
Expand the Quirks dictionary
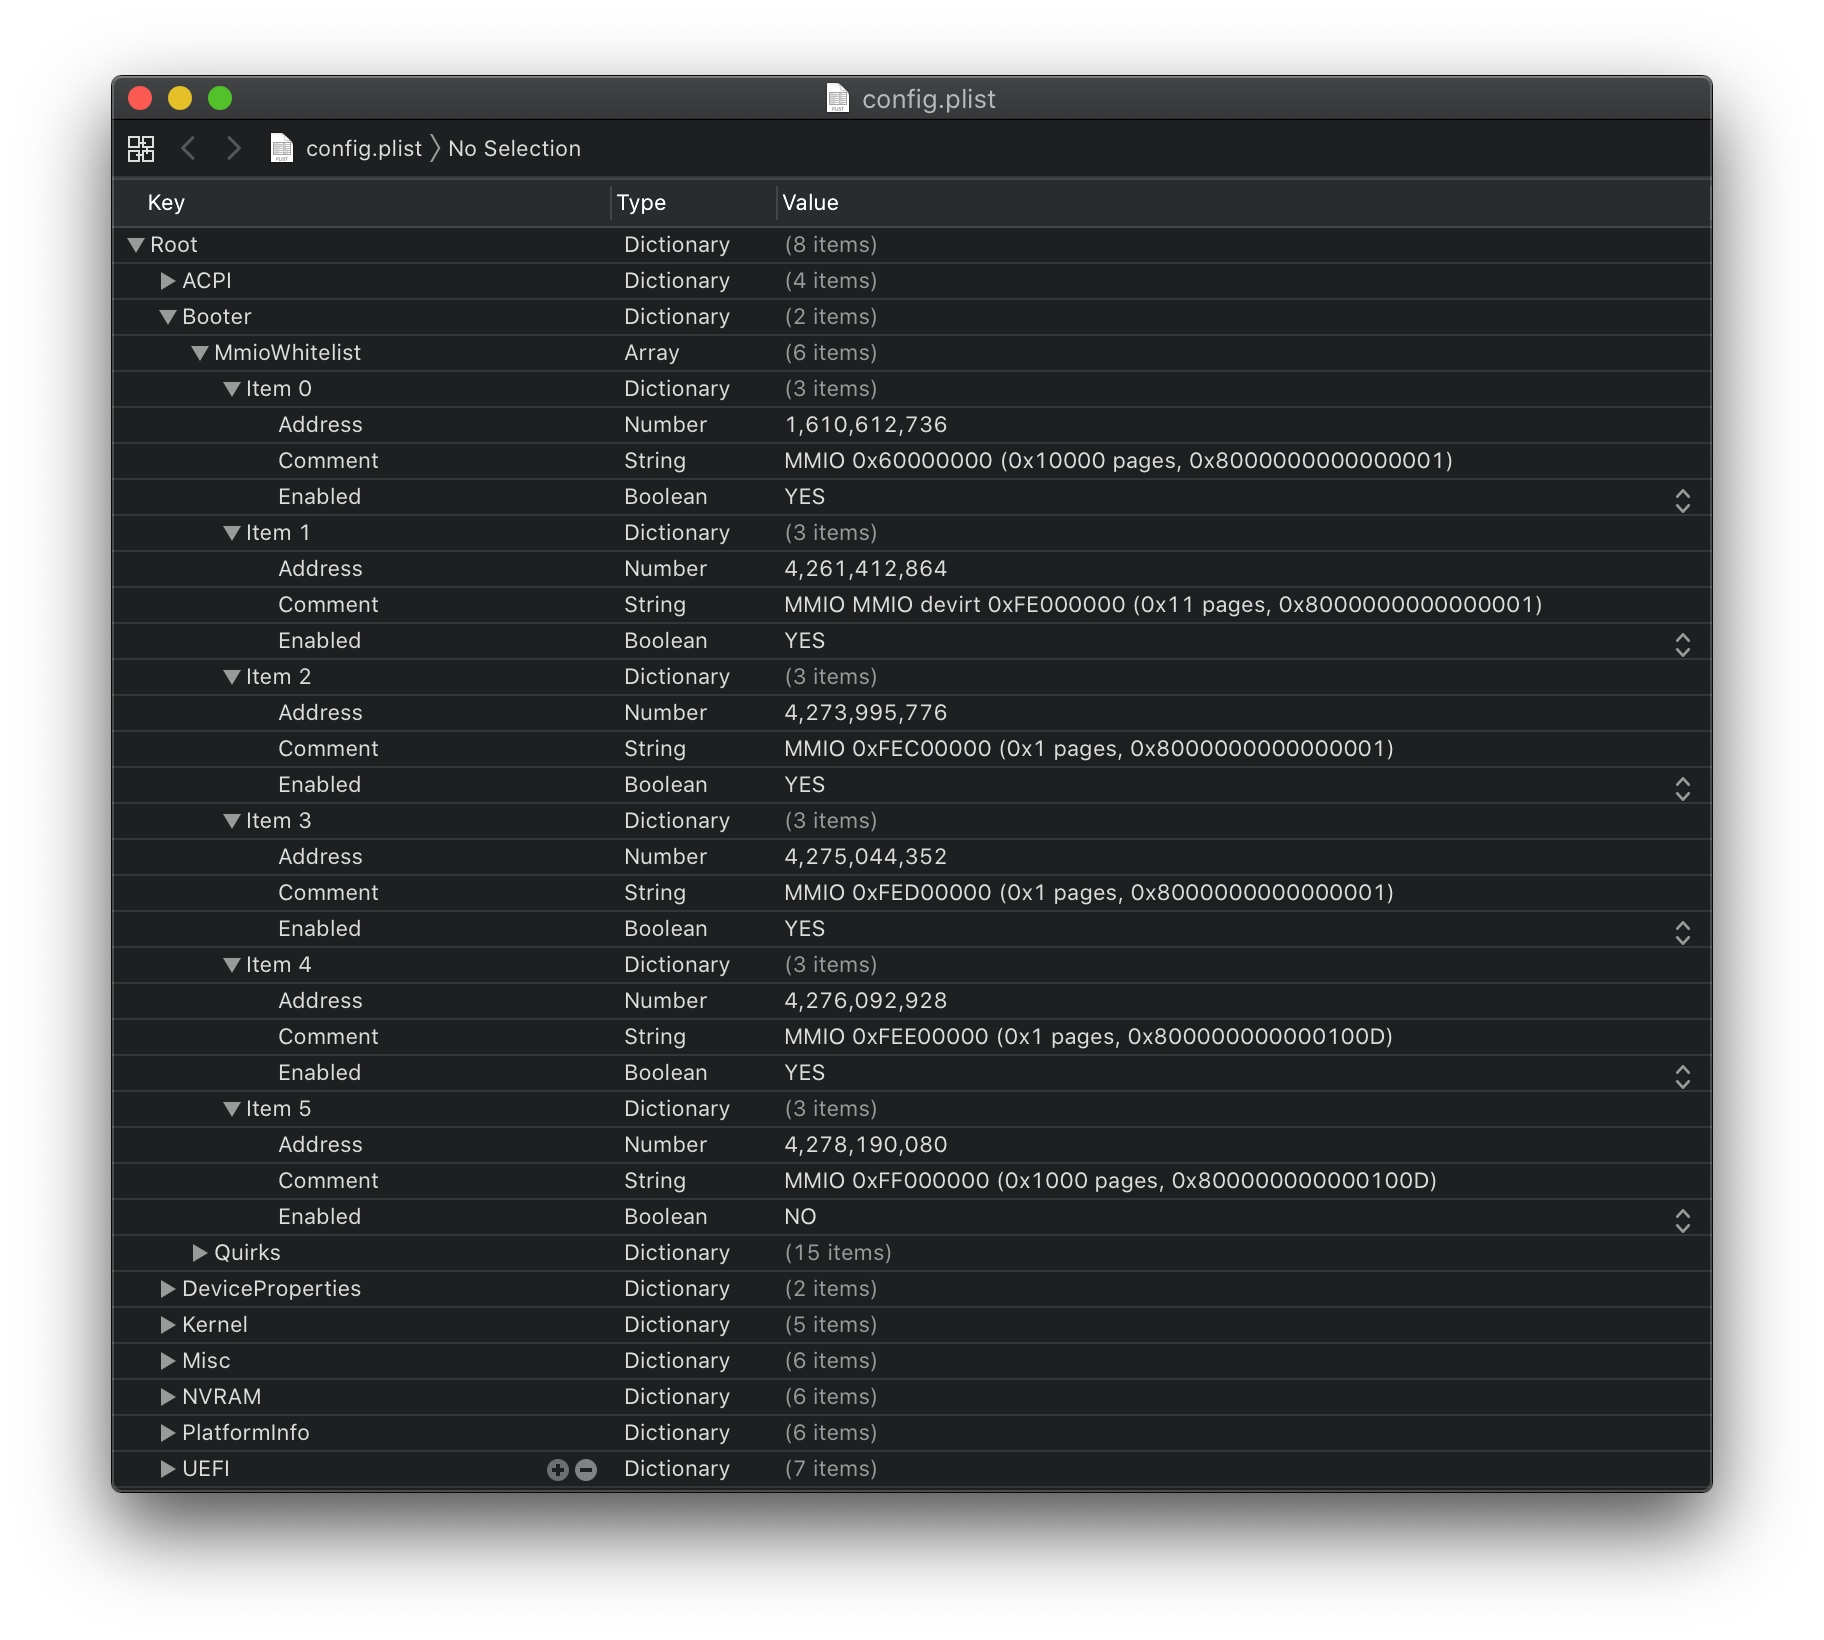click(x=200, y=1253)
